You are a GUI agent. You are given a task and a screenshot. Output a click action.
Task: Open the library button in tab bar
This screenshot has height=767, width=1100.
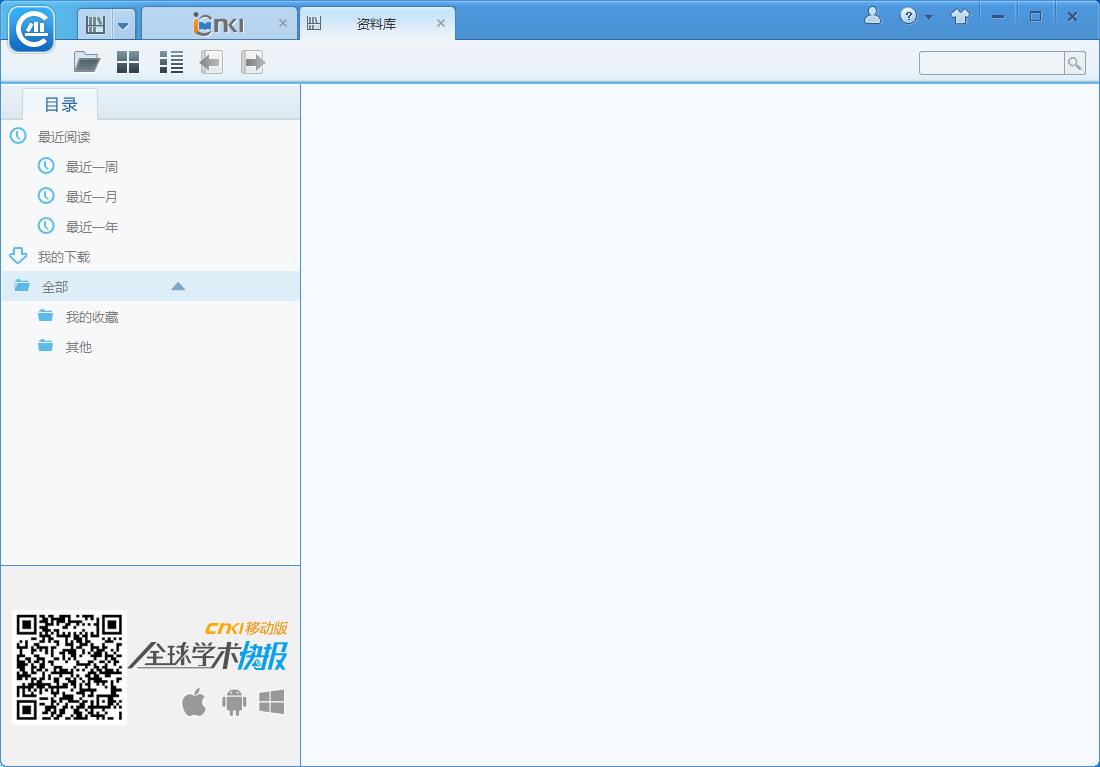tap(95, 25)
